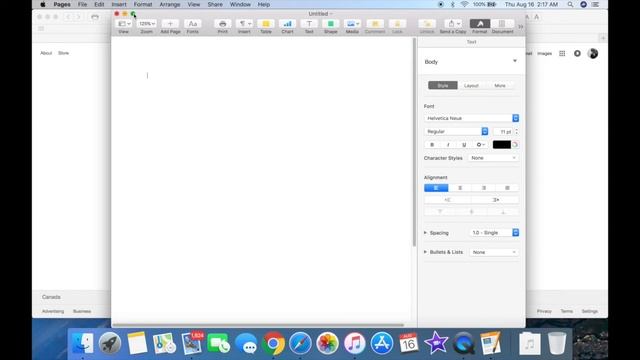
Task: Toggle Bold text formatting
Action: coord(432,144)
